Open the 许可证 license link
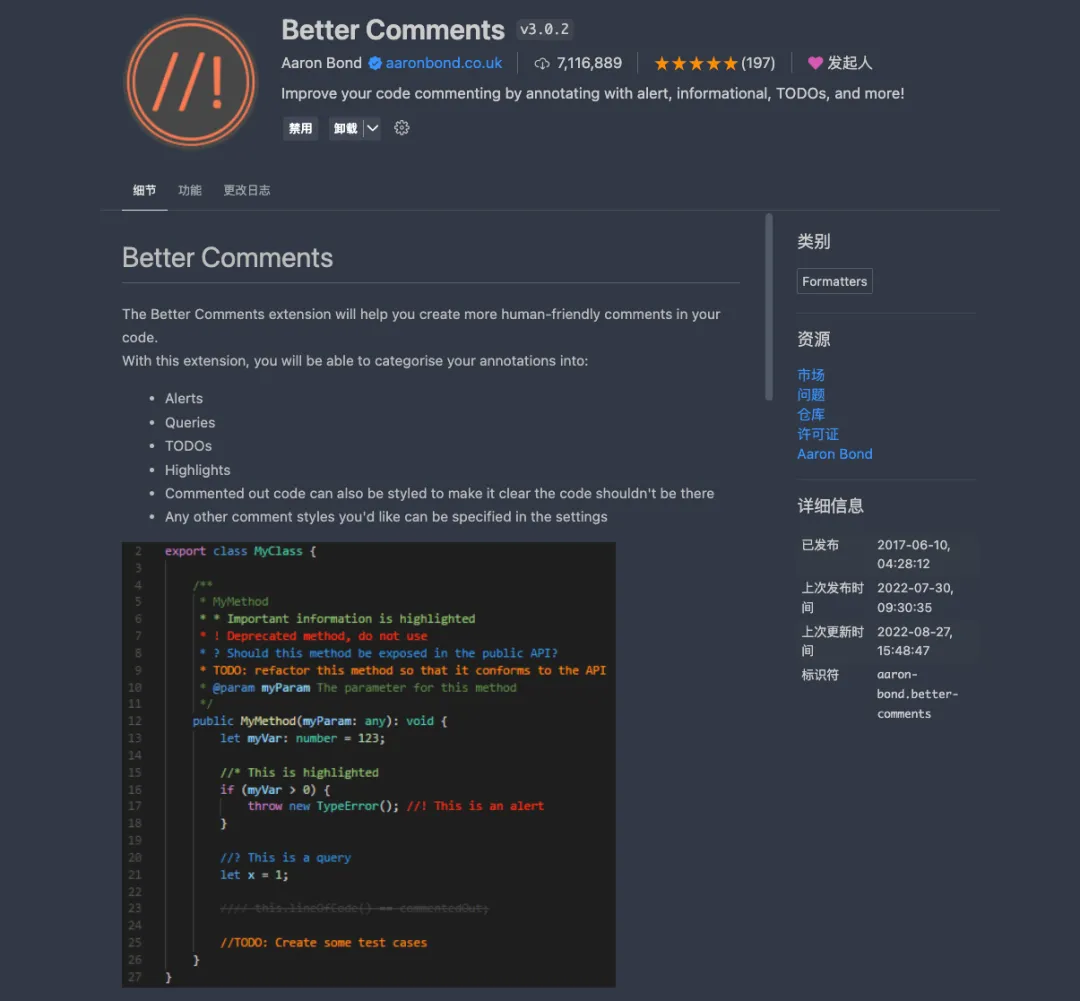This screenshot has height=1001, width=1080. pos(818,434)
